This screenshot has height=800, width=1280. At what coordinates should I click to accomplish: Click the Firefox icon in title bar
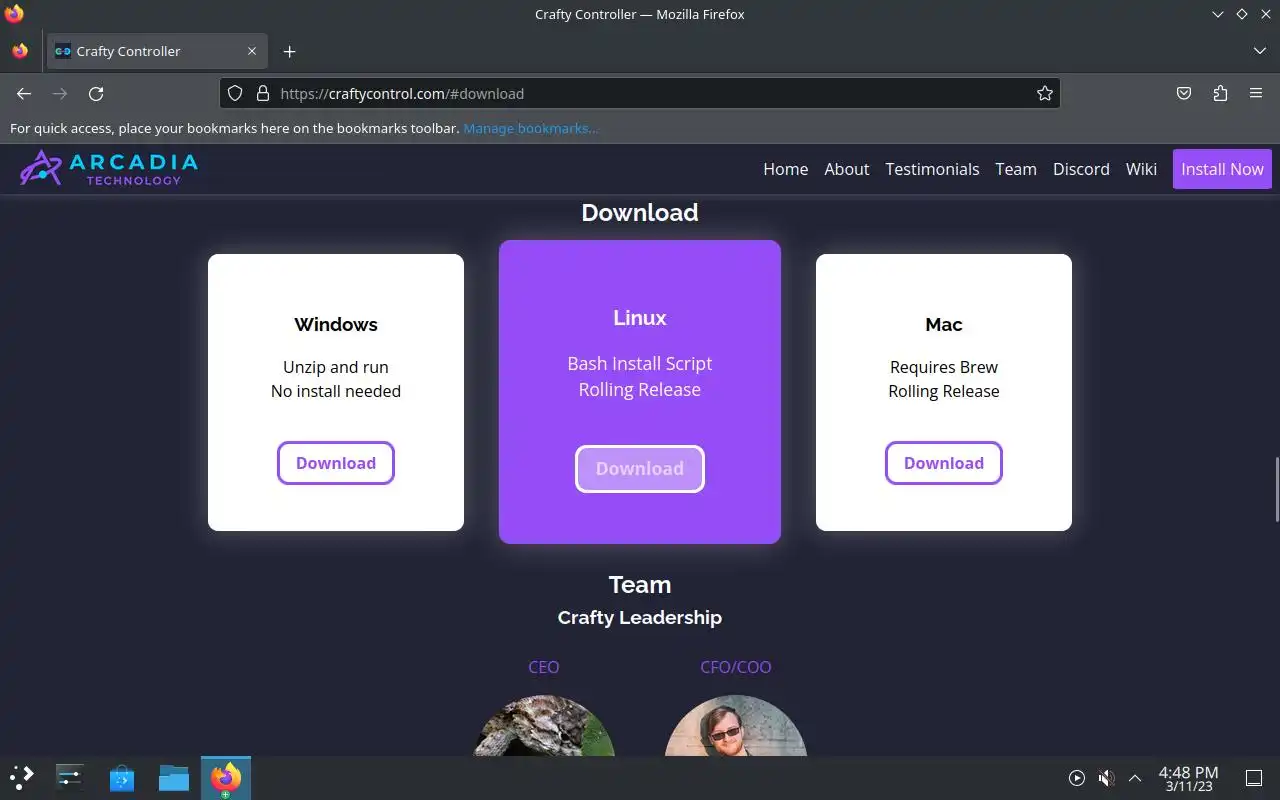14,14
